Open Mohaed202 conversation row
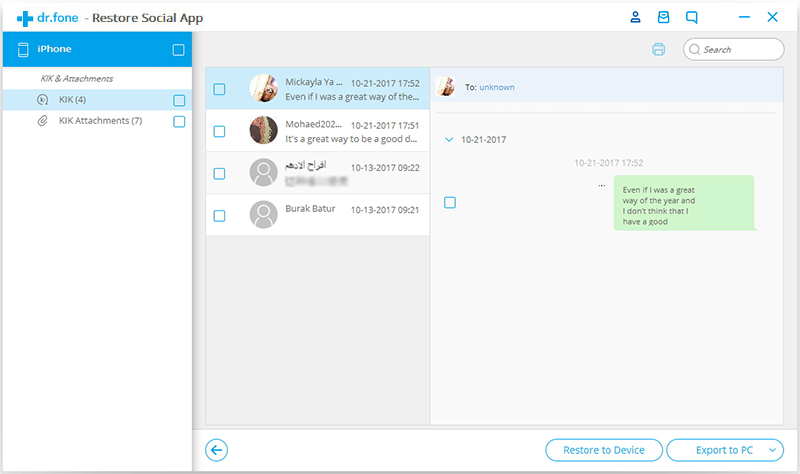800x474 pixels. 317,131
